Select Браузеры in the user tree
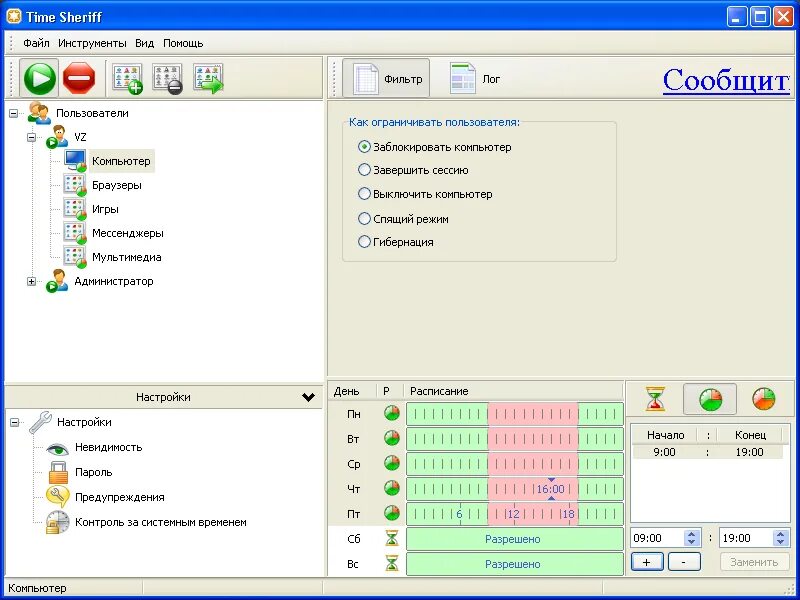 tap(117, 185)
